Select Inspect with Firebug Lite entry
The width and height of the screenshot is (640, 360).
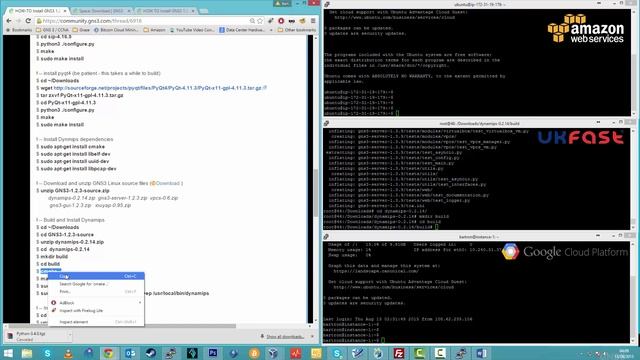[x=96, y=311]
